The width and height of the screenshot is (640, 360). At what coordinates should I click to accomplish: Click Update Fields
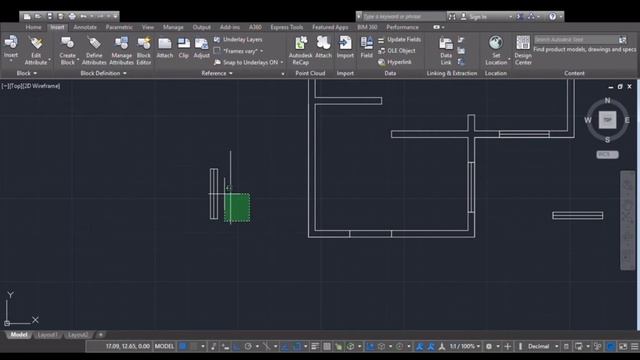tap(399, 40)
